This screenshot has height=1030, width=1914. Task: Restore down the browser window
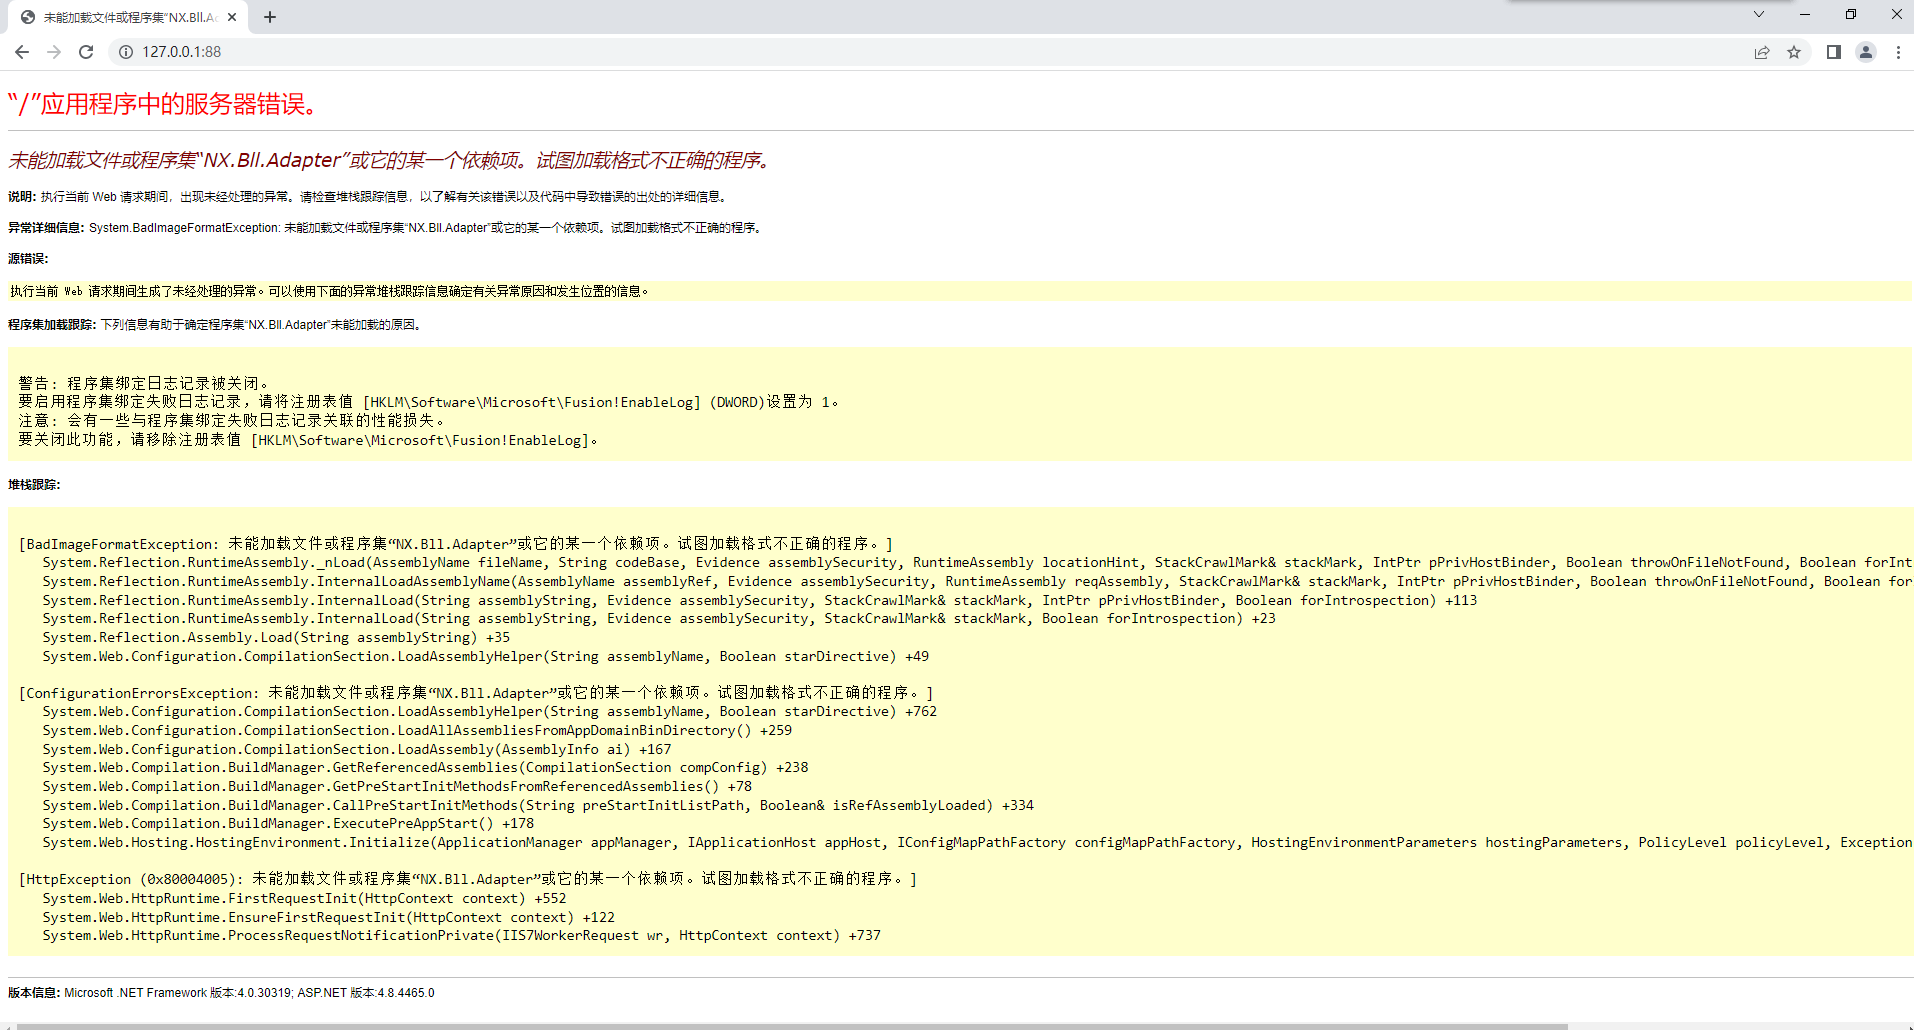tap(1851, 15)
